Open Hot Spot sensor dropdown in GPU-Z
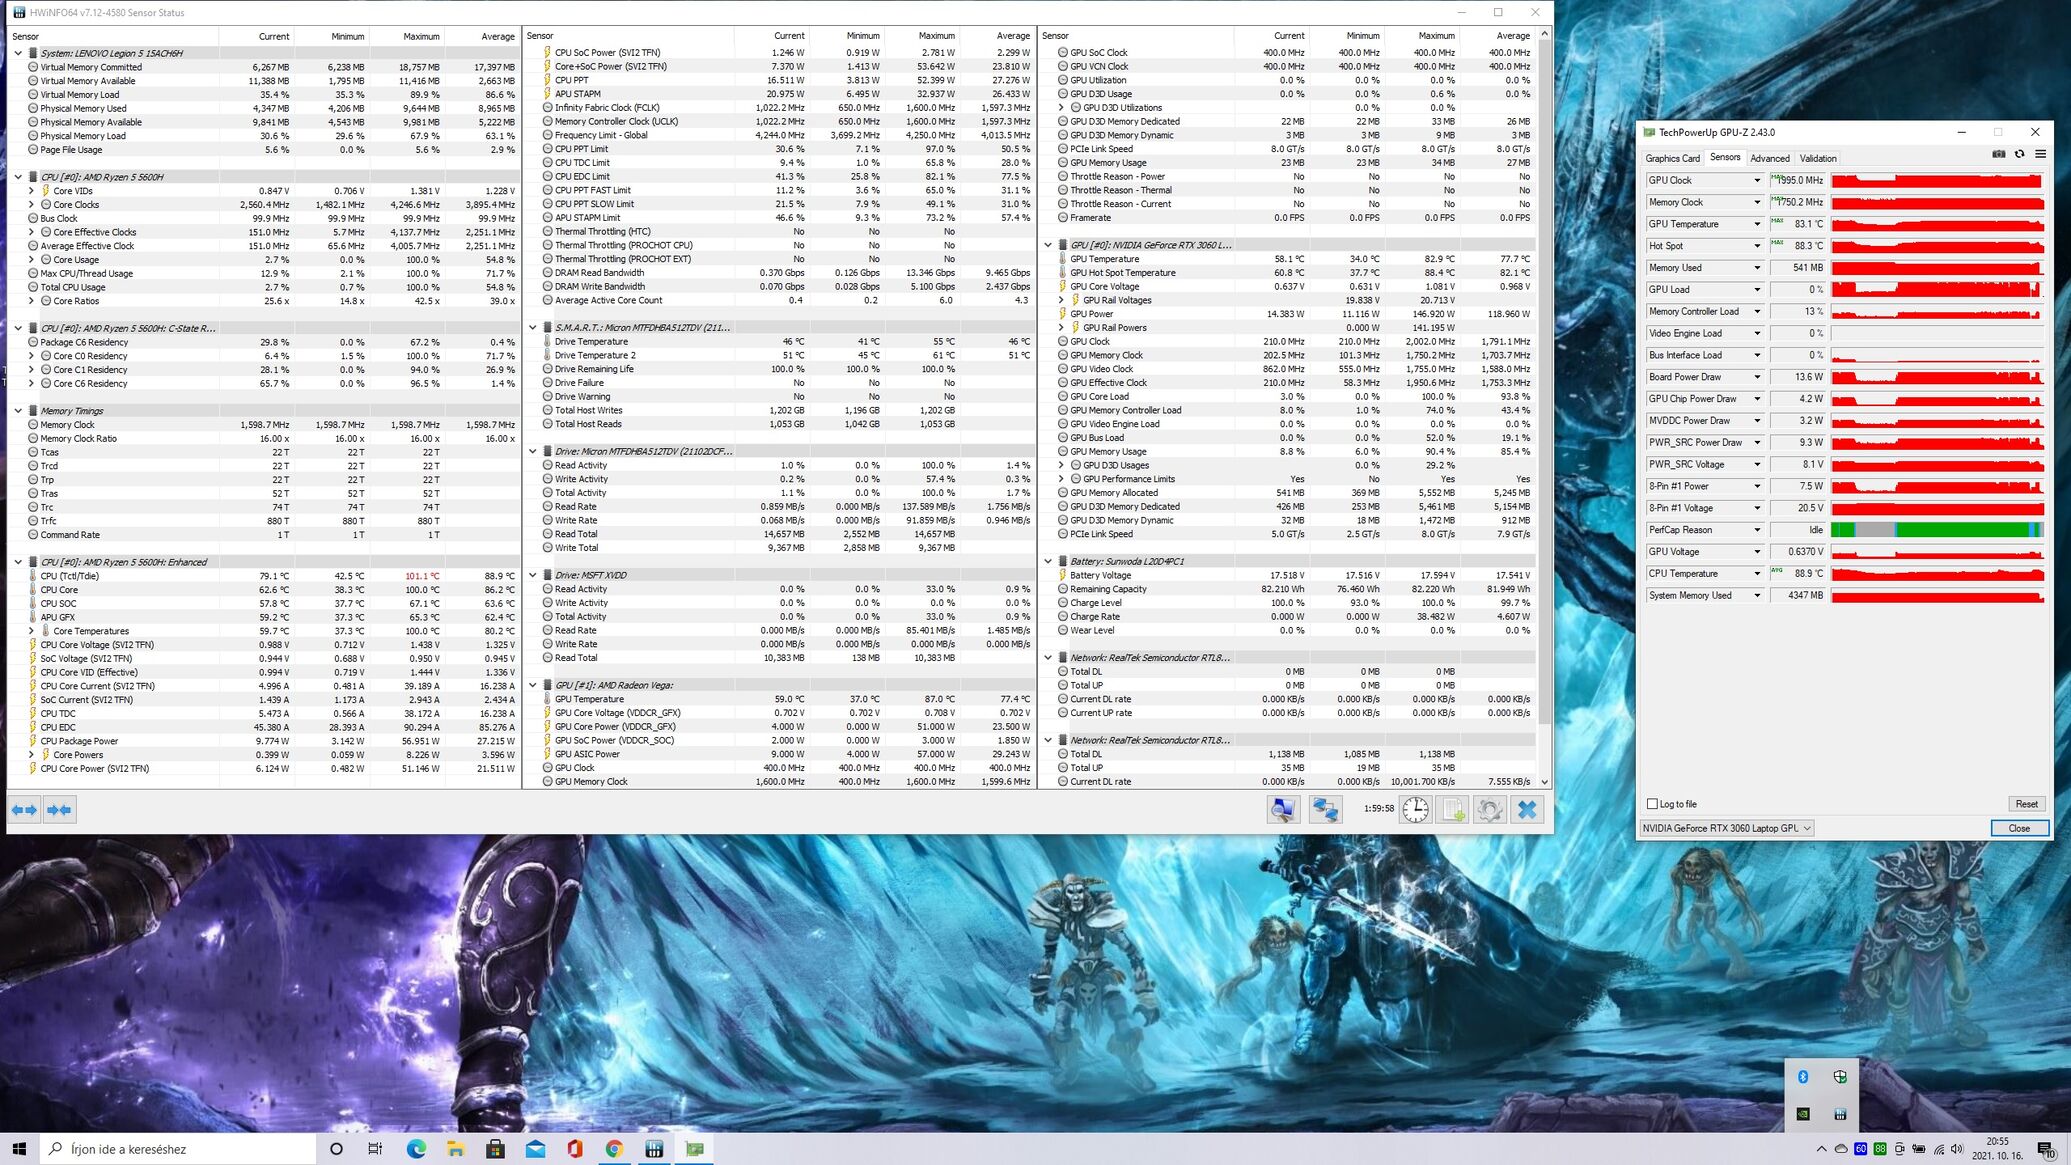 click(1757, 246)
